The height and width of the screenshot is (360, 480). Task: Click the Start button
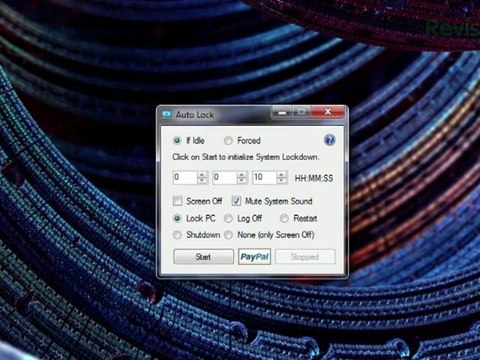(x=203, y=257)
